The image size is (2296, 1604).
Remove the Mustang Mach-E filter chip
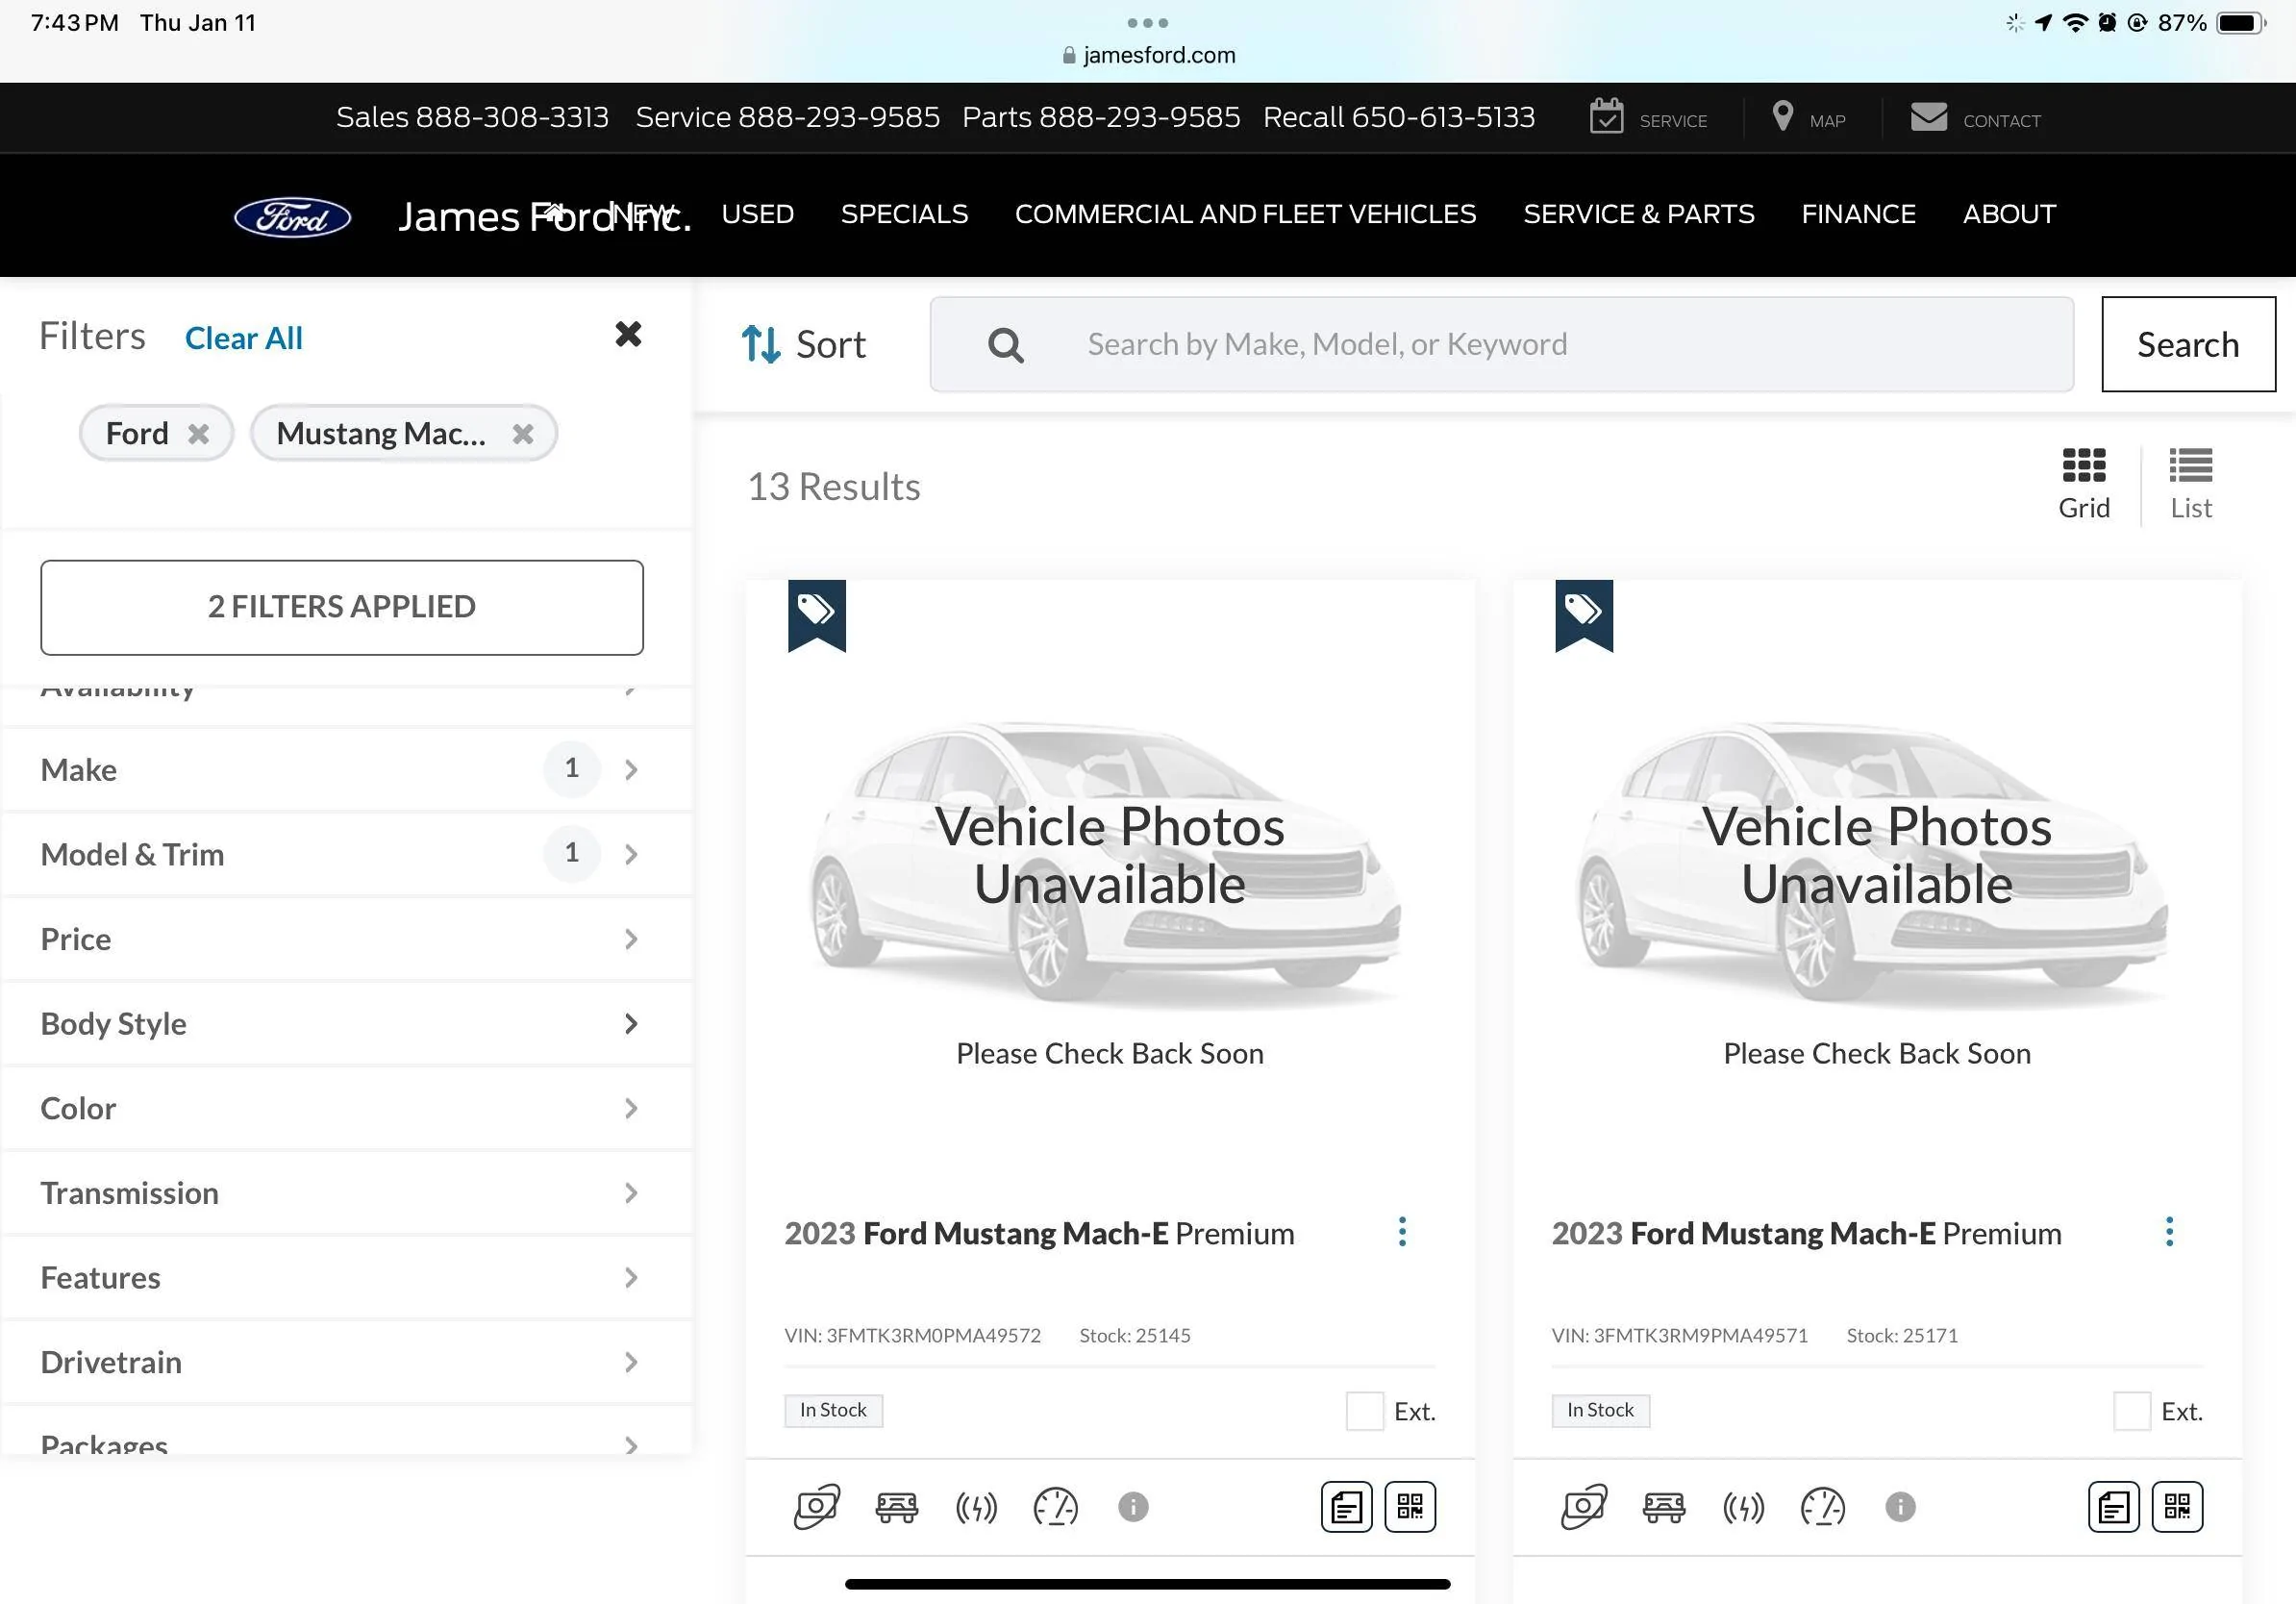click(523, 434)
